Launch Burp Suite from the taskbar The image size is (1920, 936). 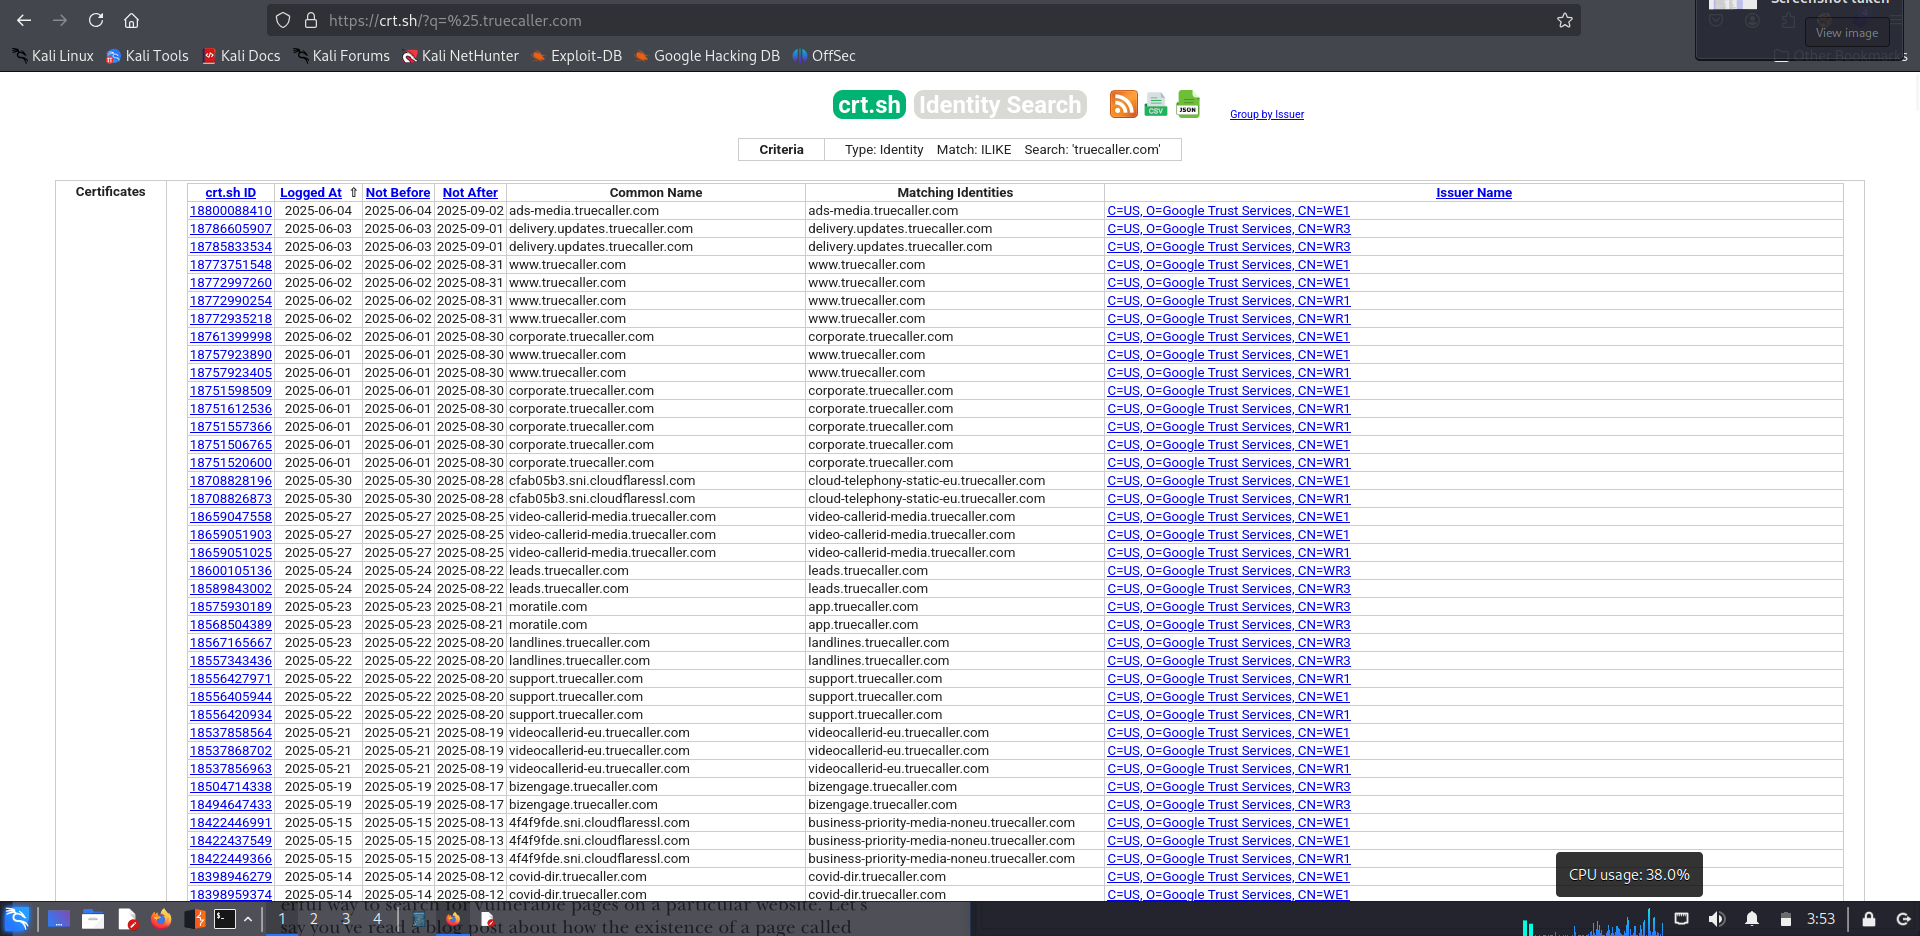(x=196, y=919)
